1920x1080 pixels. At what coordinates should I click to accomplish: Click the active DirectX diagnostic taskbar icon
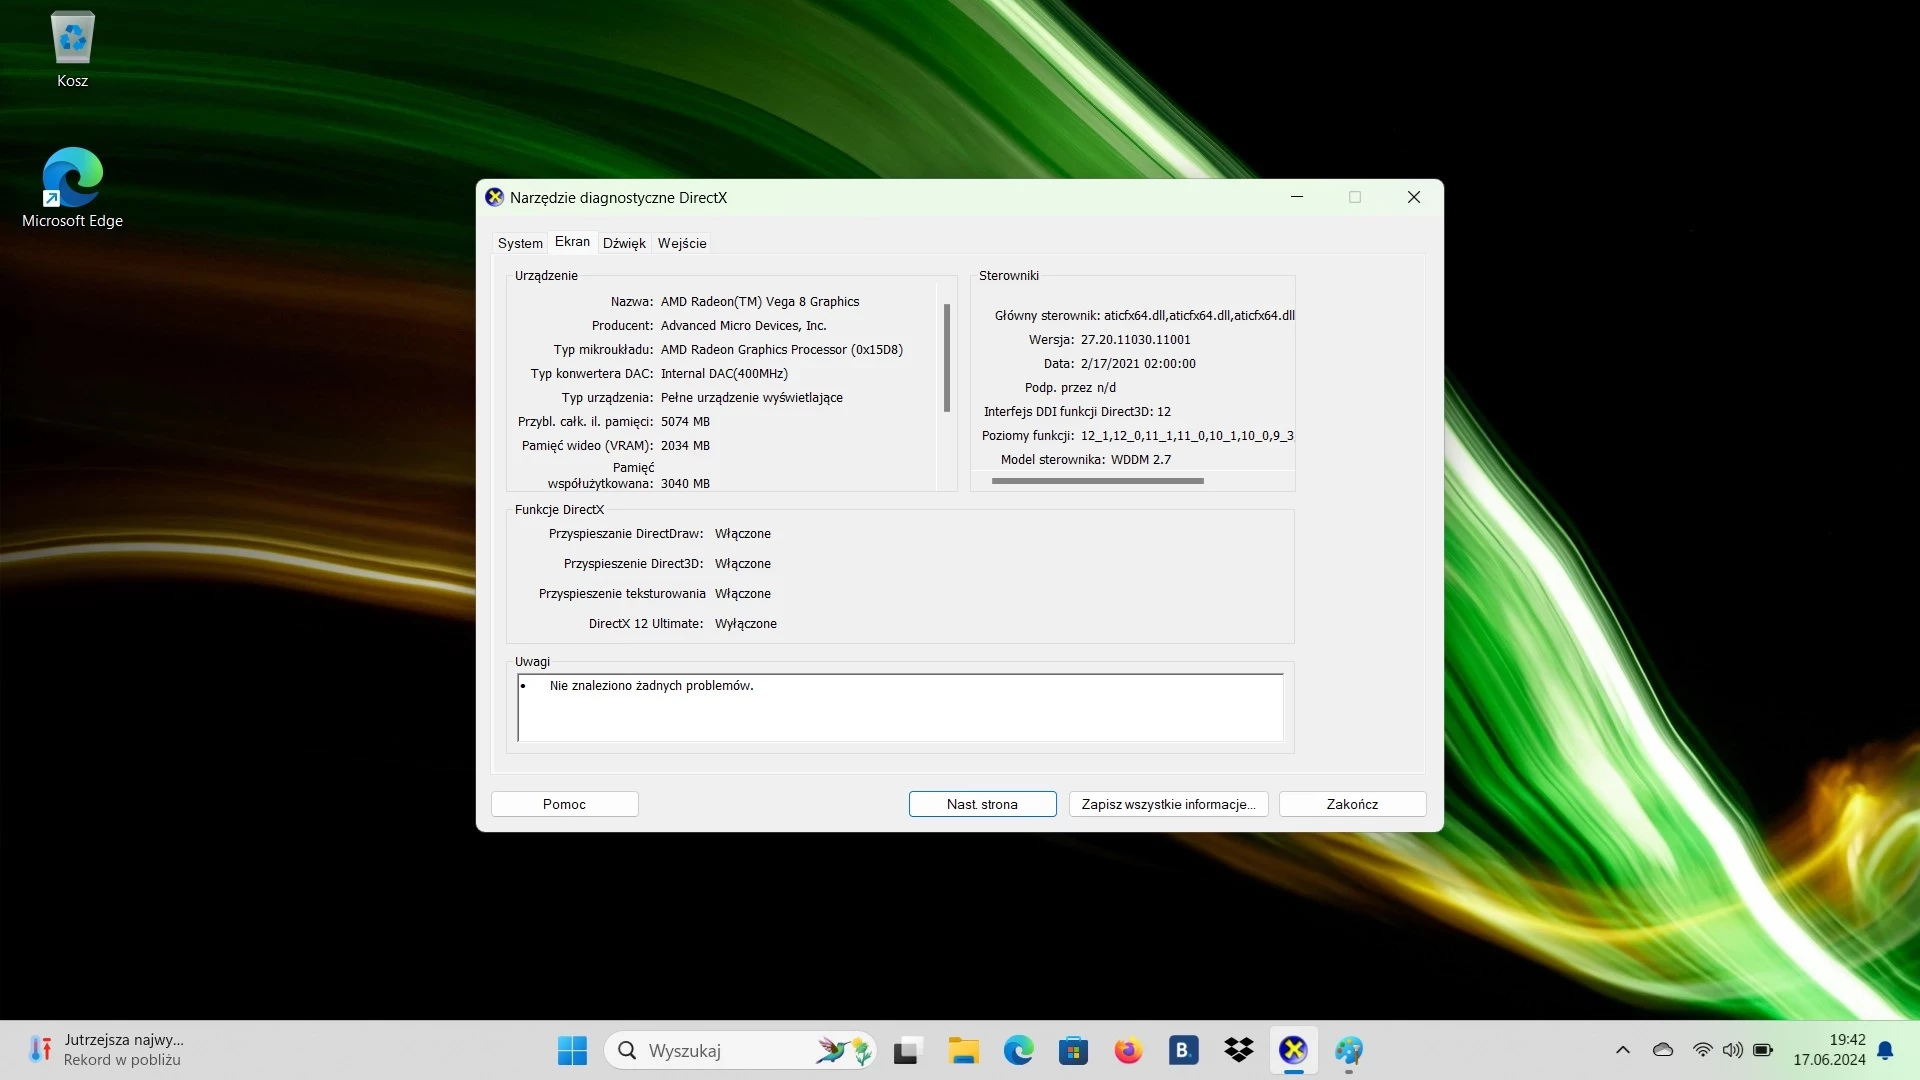click(1293, 1051)
